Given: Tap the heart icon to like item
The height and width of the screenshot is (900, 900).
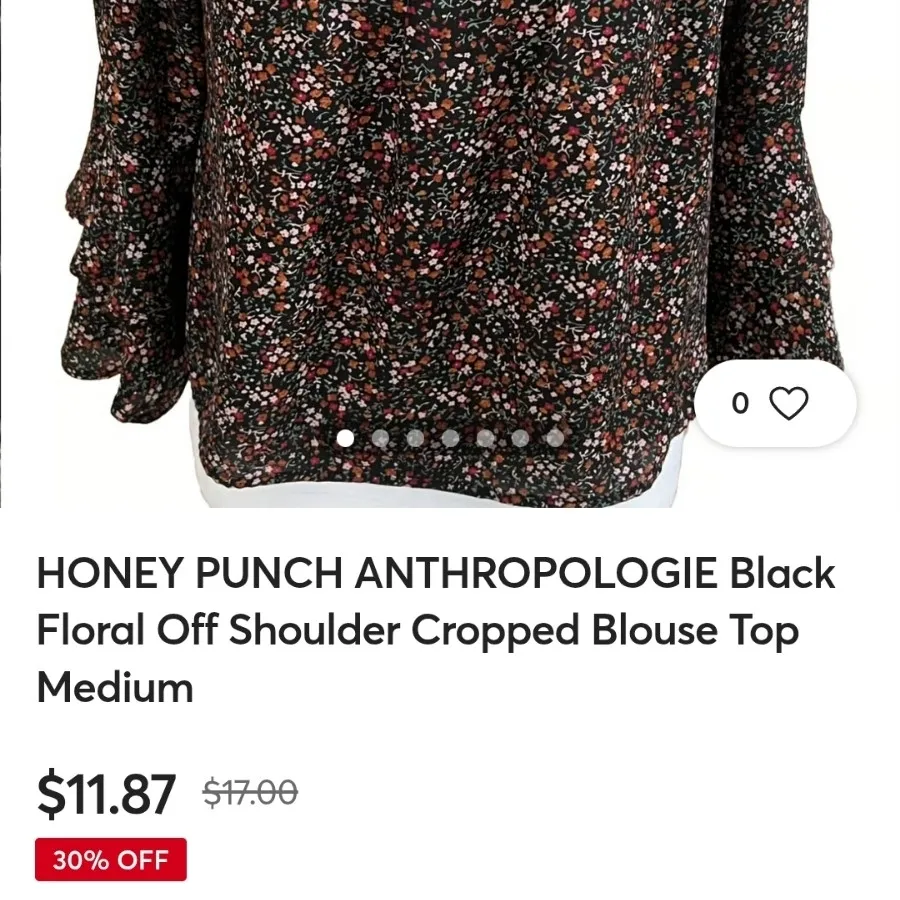Looking at the screenshot, I should [x=788, y=403].
